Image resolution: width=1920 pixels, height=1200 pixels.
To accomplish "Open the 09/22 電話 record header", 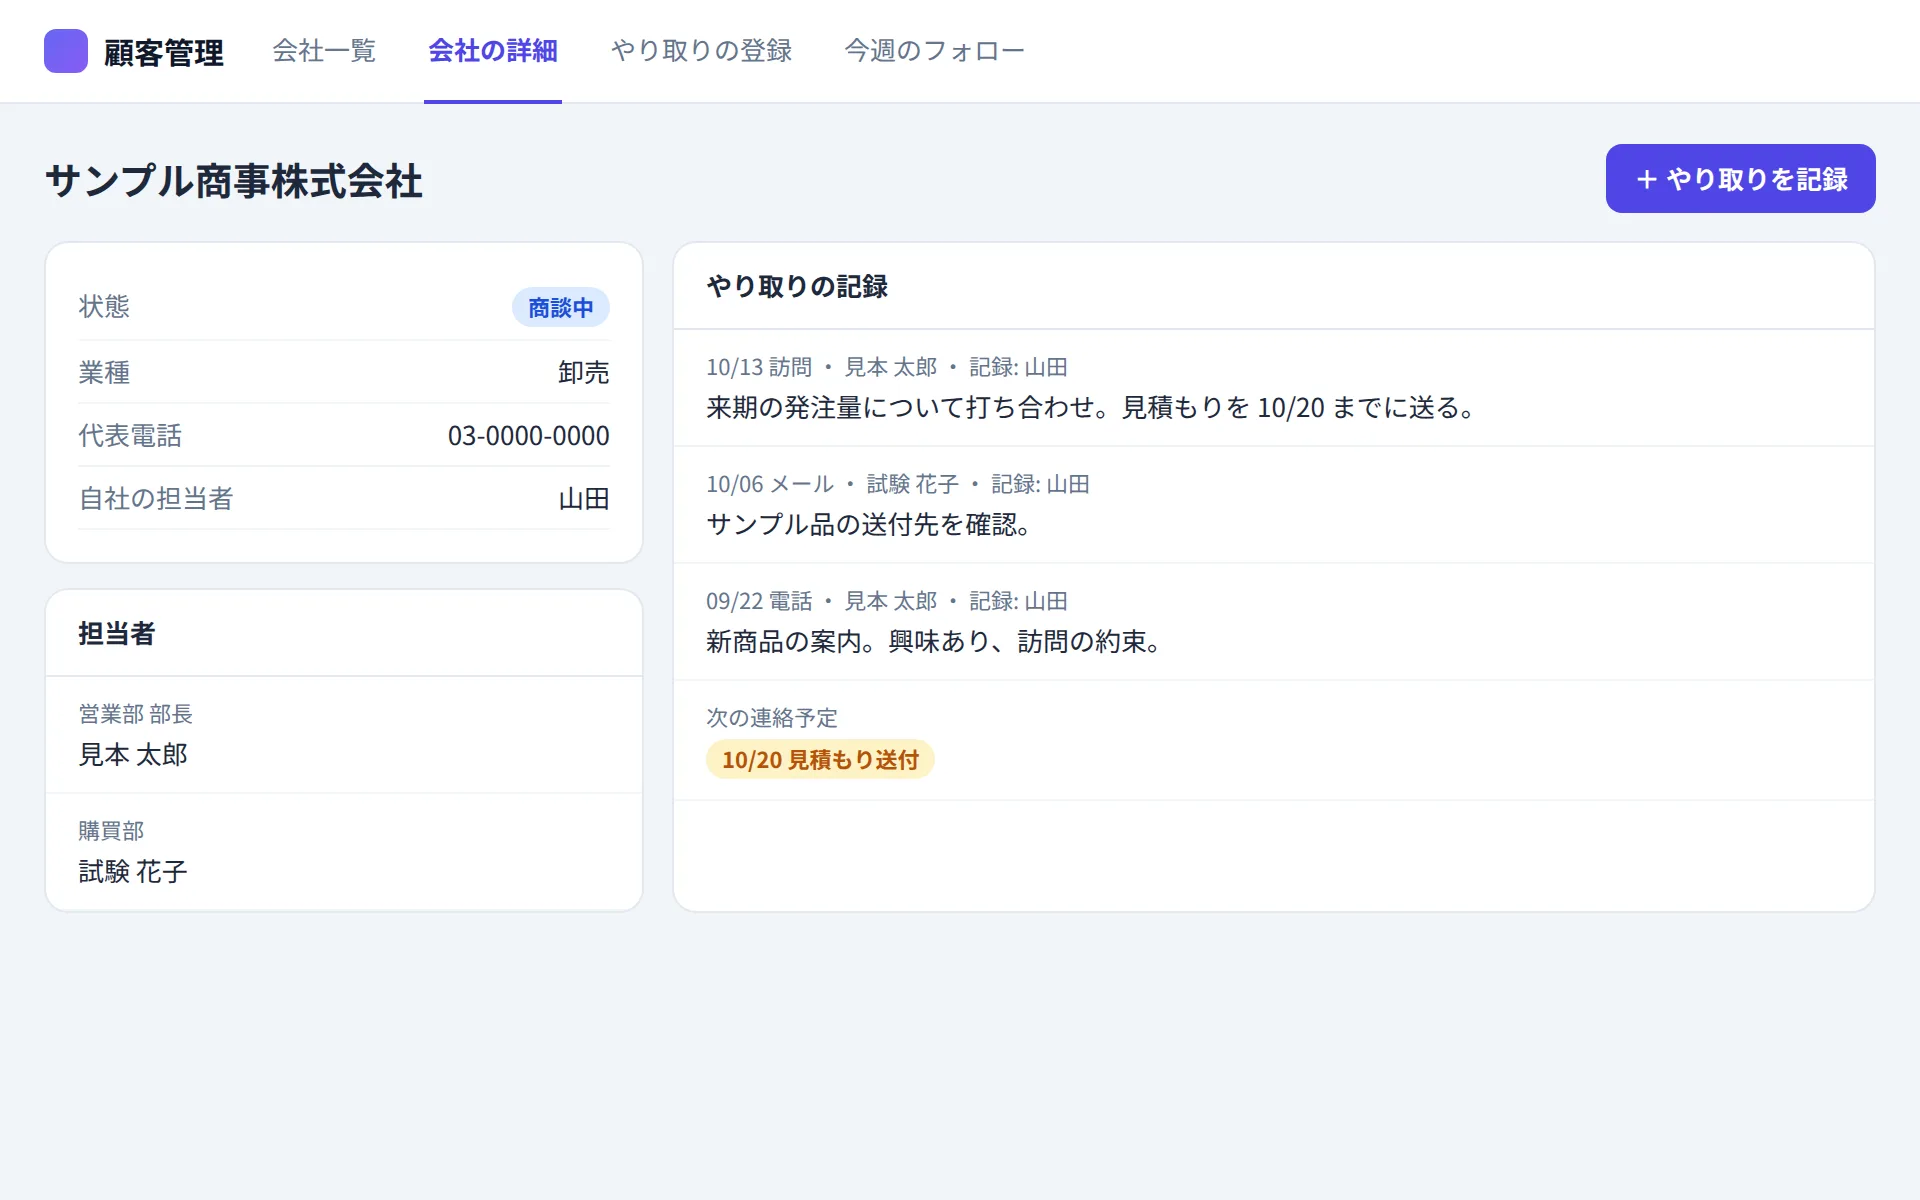I will [x=887, y=601].
